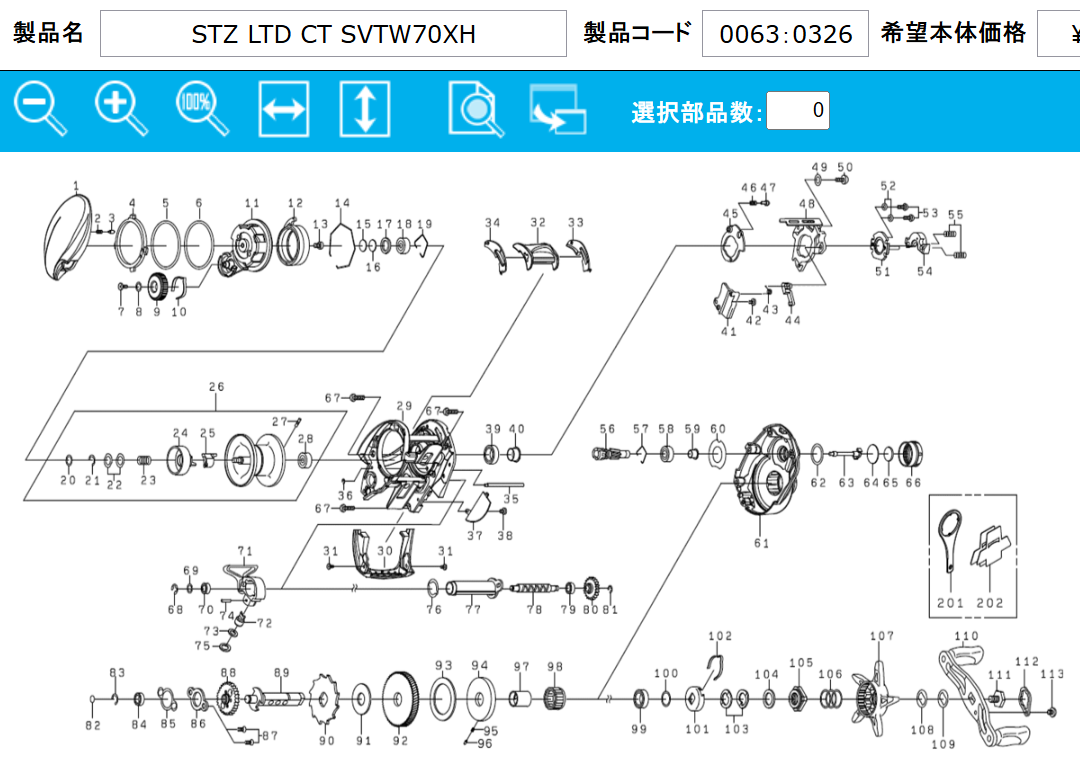Click the product name field STZ LTD CT SVTW70XH
The height and width of the screenshot is (766, 1080).
tap(333, 35)
